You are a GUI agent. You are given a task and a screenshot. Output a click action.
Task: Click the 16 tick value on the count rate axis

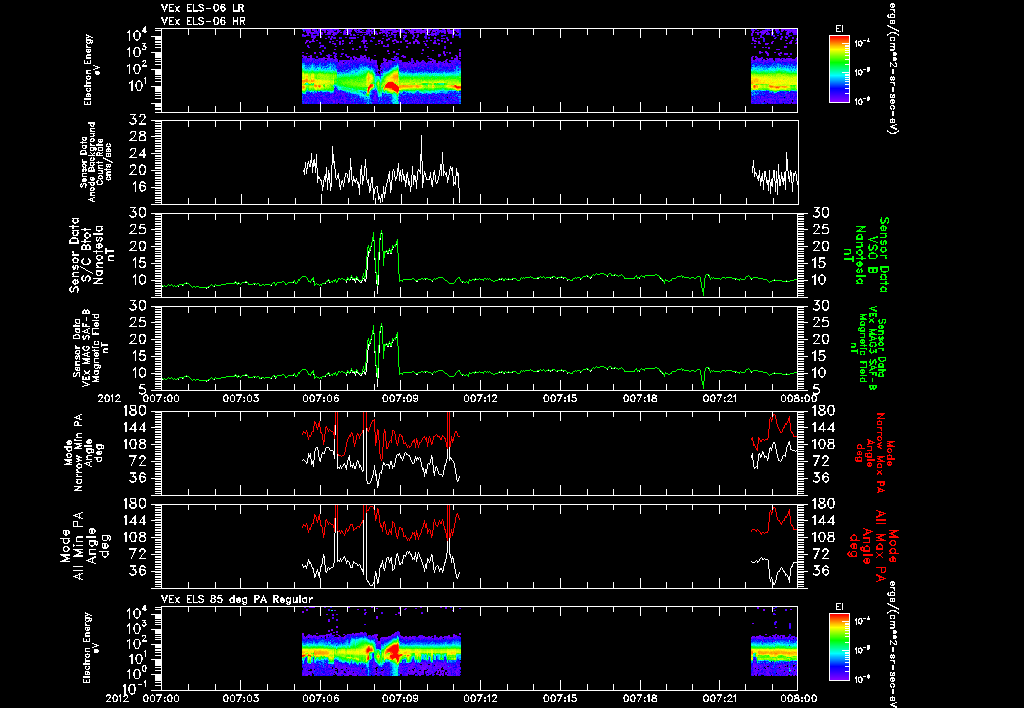137,187
